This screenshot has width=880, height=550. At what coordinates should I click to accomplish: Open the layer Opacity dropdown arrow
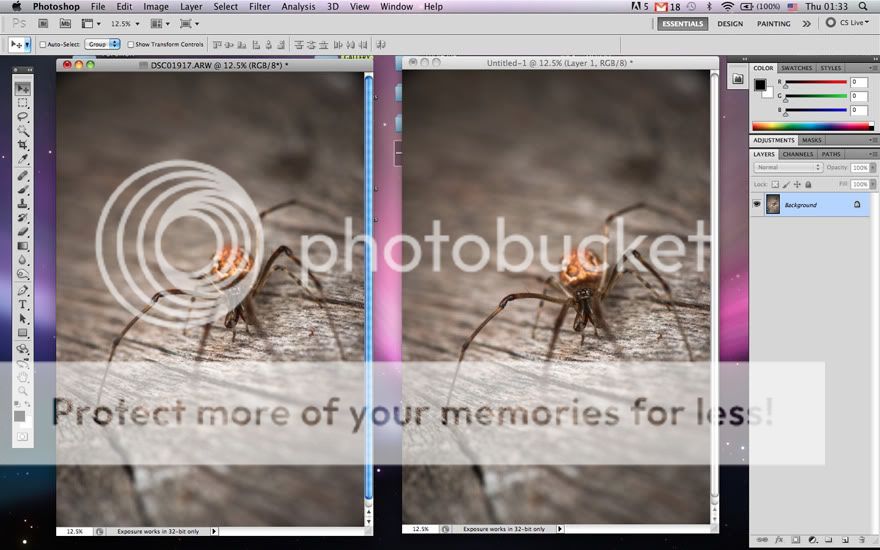click(x=872, y=167)
